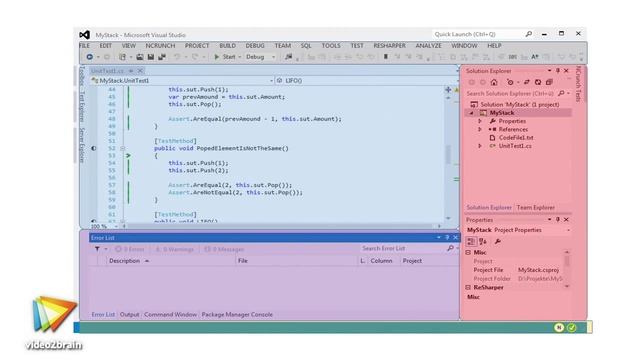Collapse the ReSharper category in Properties
This screenshot has width=640, height=360.
tap(468, 288)
